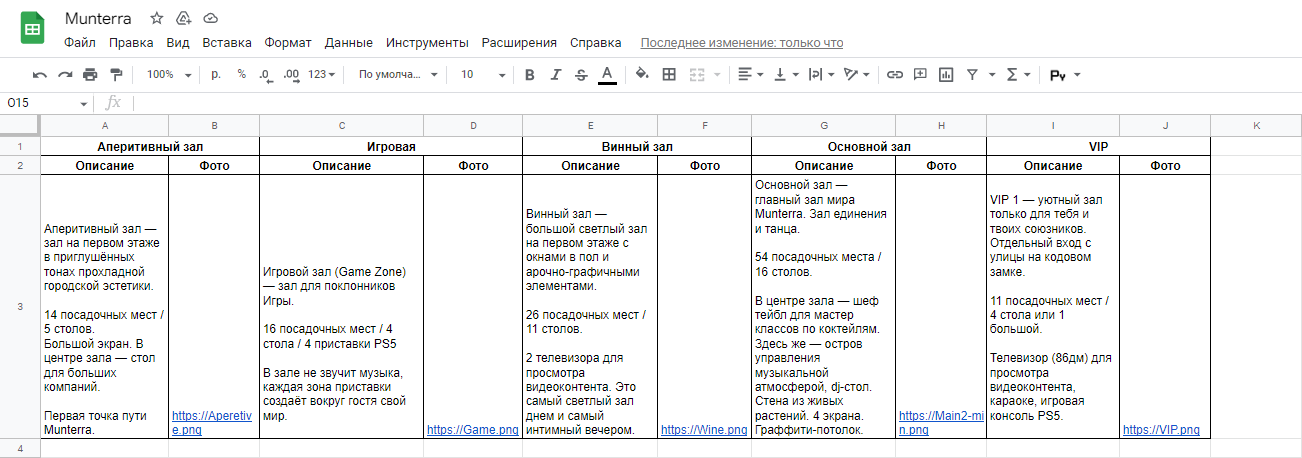Click the move-to-folder icon beside the title
Viewport: 1302px width, 458px height.
point(183,18)
